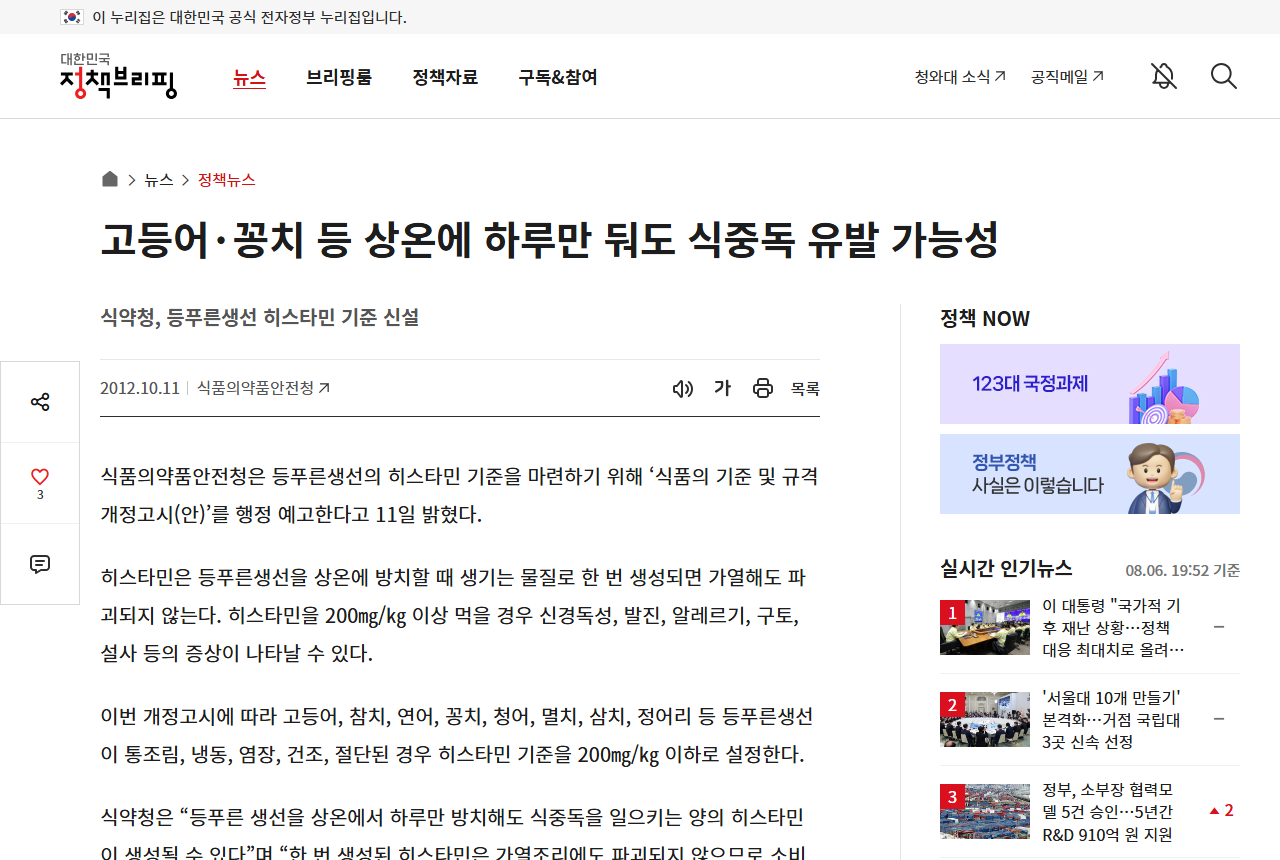Click the timestamp 08.06. 19:52 기준
The image size is (1280, 860).
pos(1183,570)
